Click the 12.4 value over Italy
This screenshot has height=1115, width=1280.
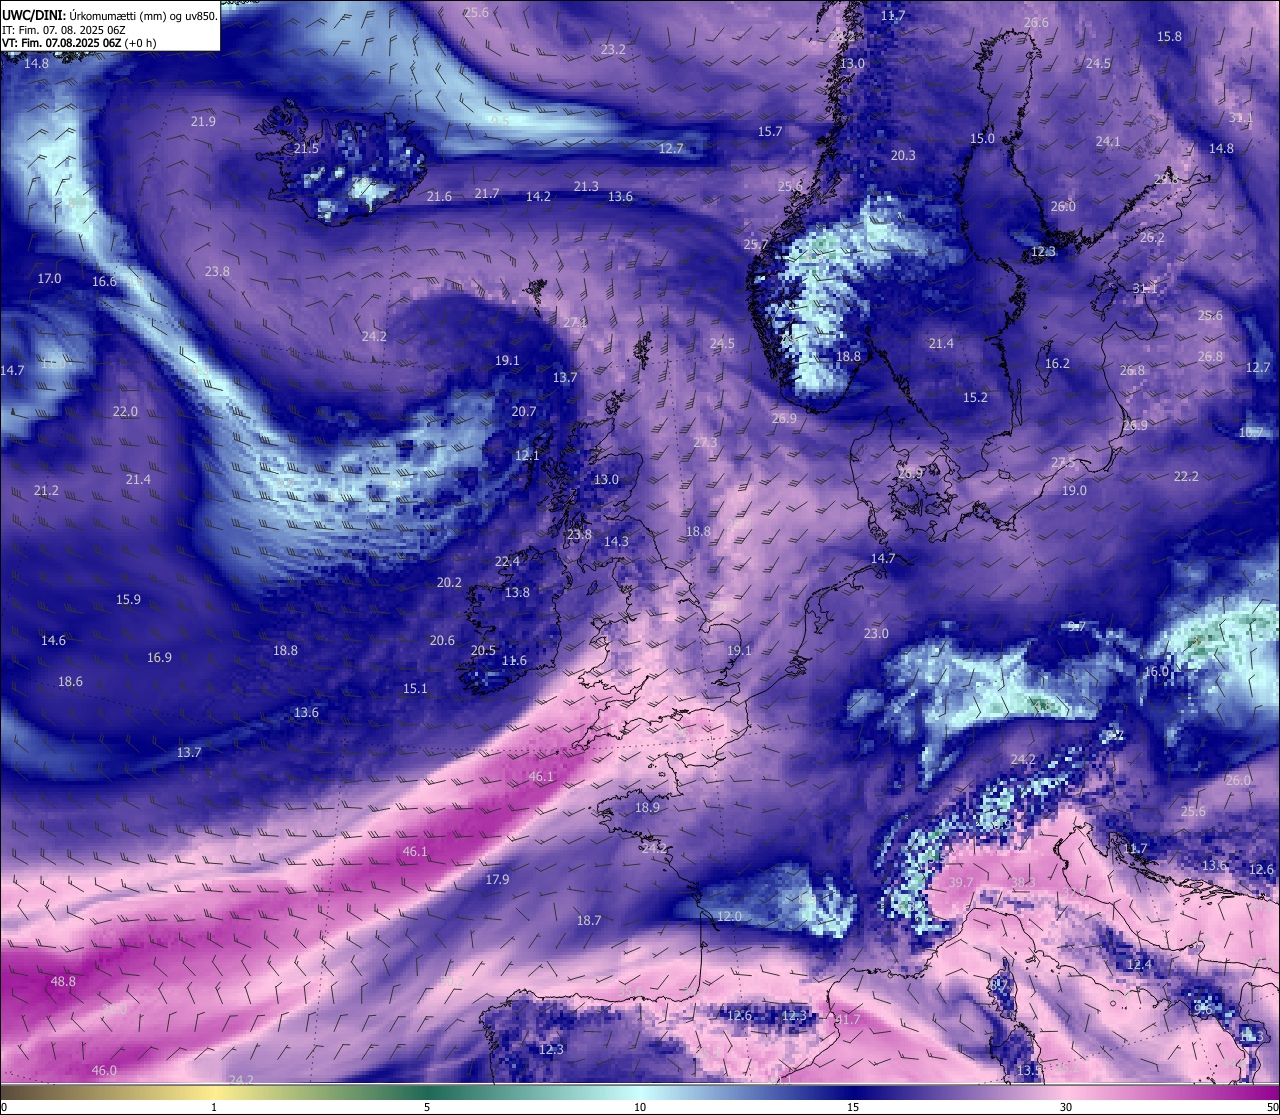pos(1139,965)
